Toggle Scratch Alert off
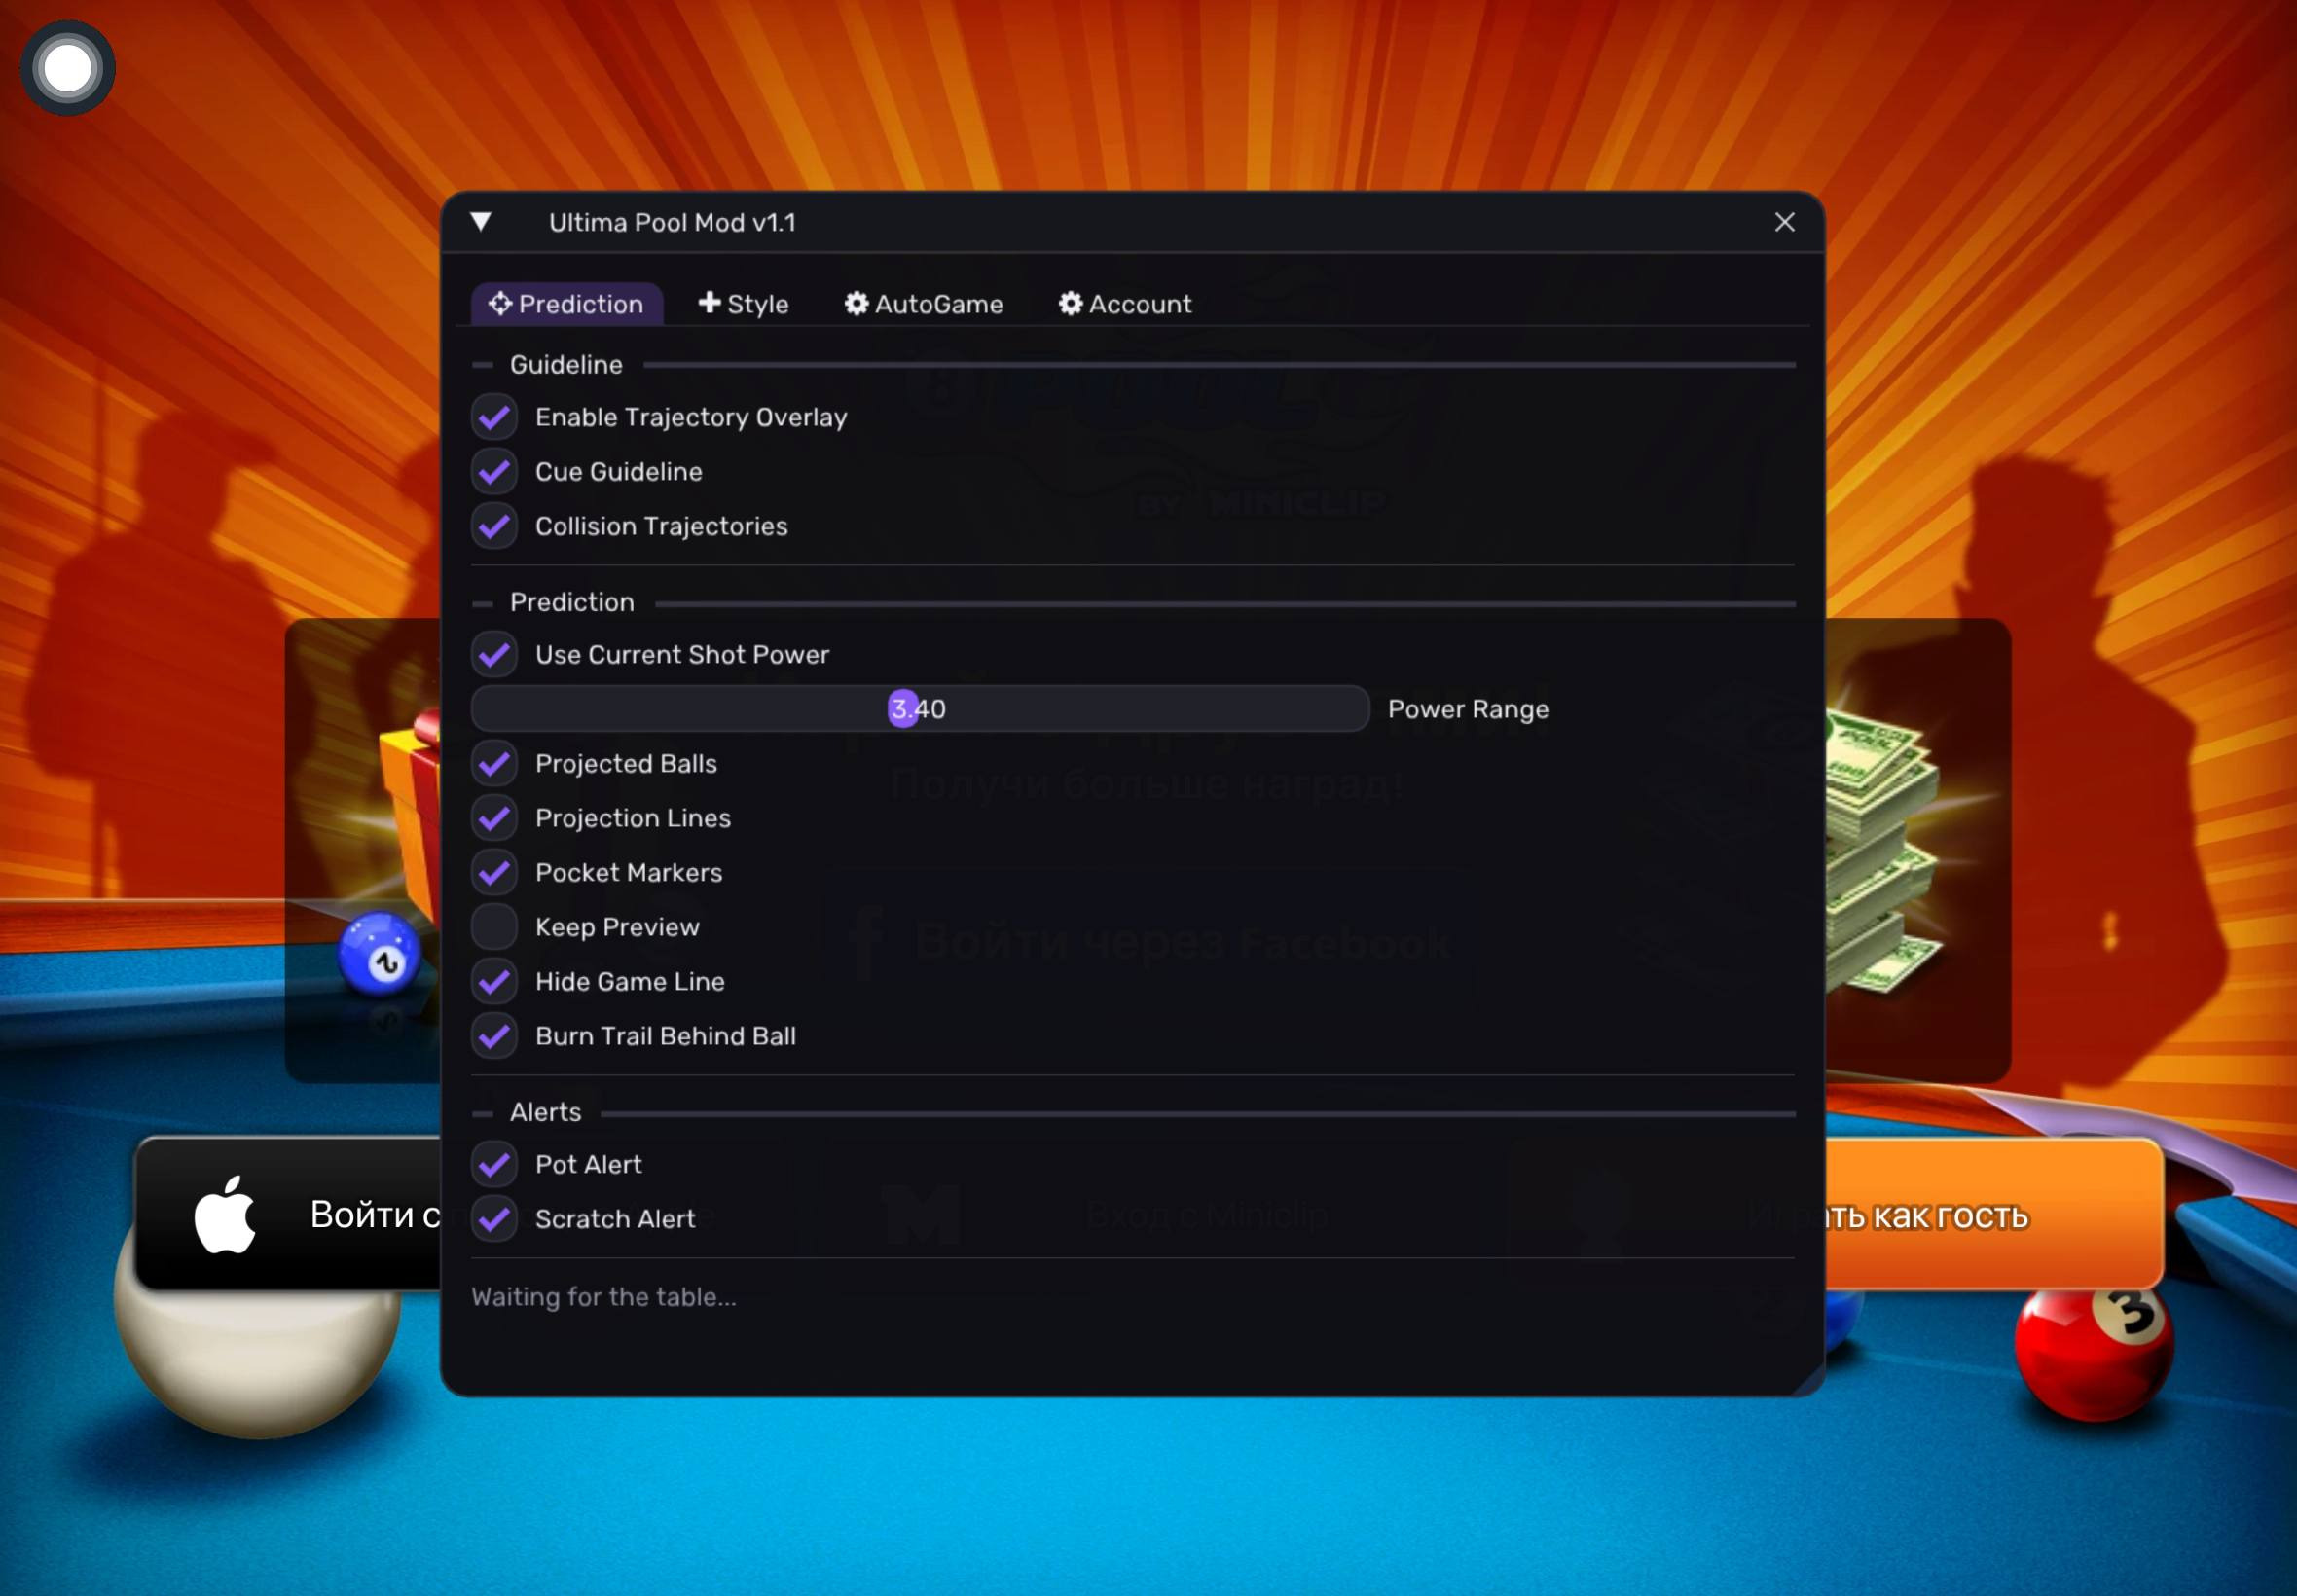The width and height of the screenshot is (2297, 1596). tap(494, 1219)
